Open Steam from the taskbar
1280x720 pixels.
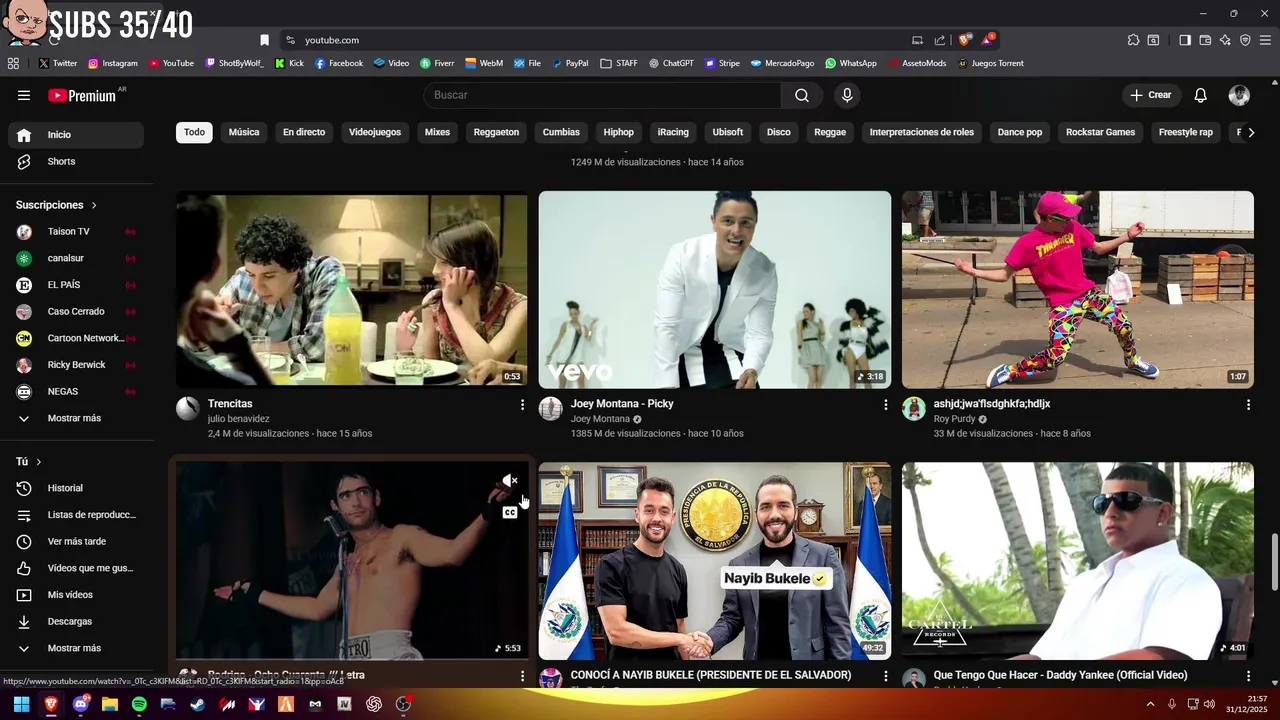click(198, 704)
